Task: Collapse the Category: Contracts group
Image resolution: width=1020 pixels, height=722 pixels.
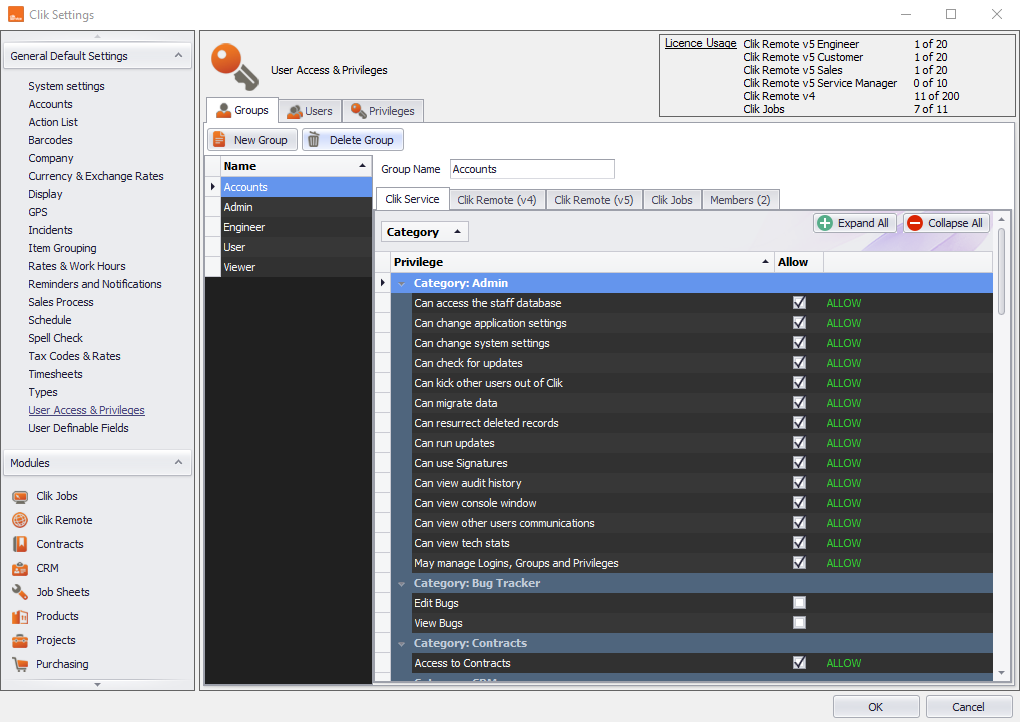Action: tap(401, 644)
